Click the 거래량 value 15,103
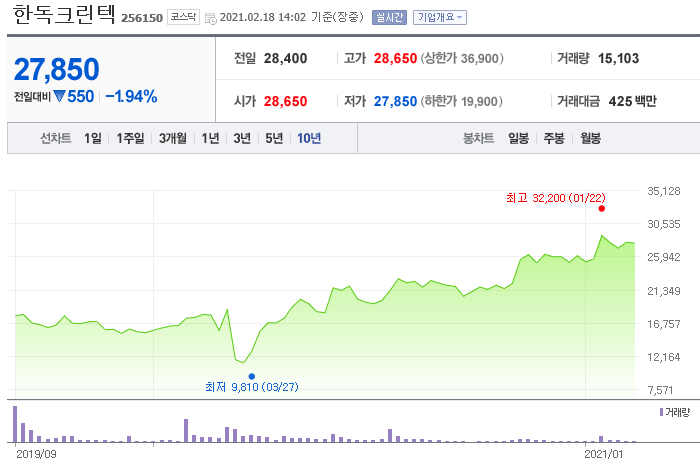 618,59
